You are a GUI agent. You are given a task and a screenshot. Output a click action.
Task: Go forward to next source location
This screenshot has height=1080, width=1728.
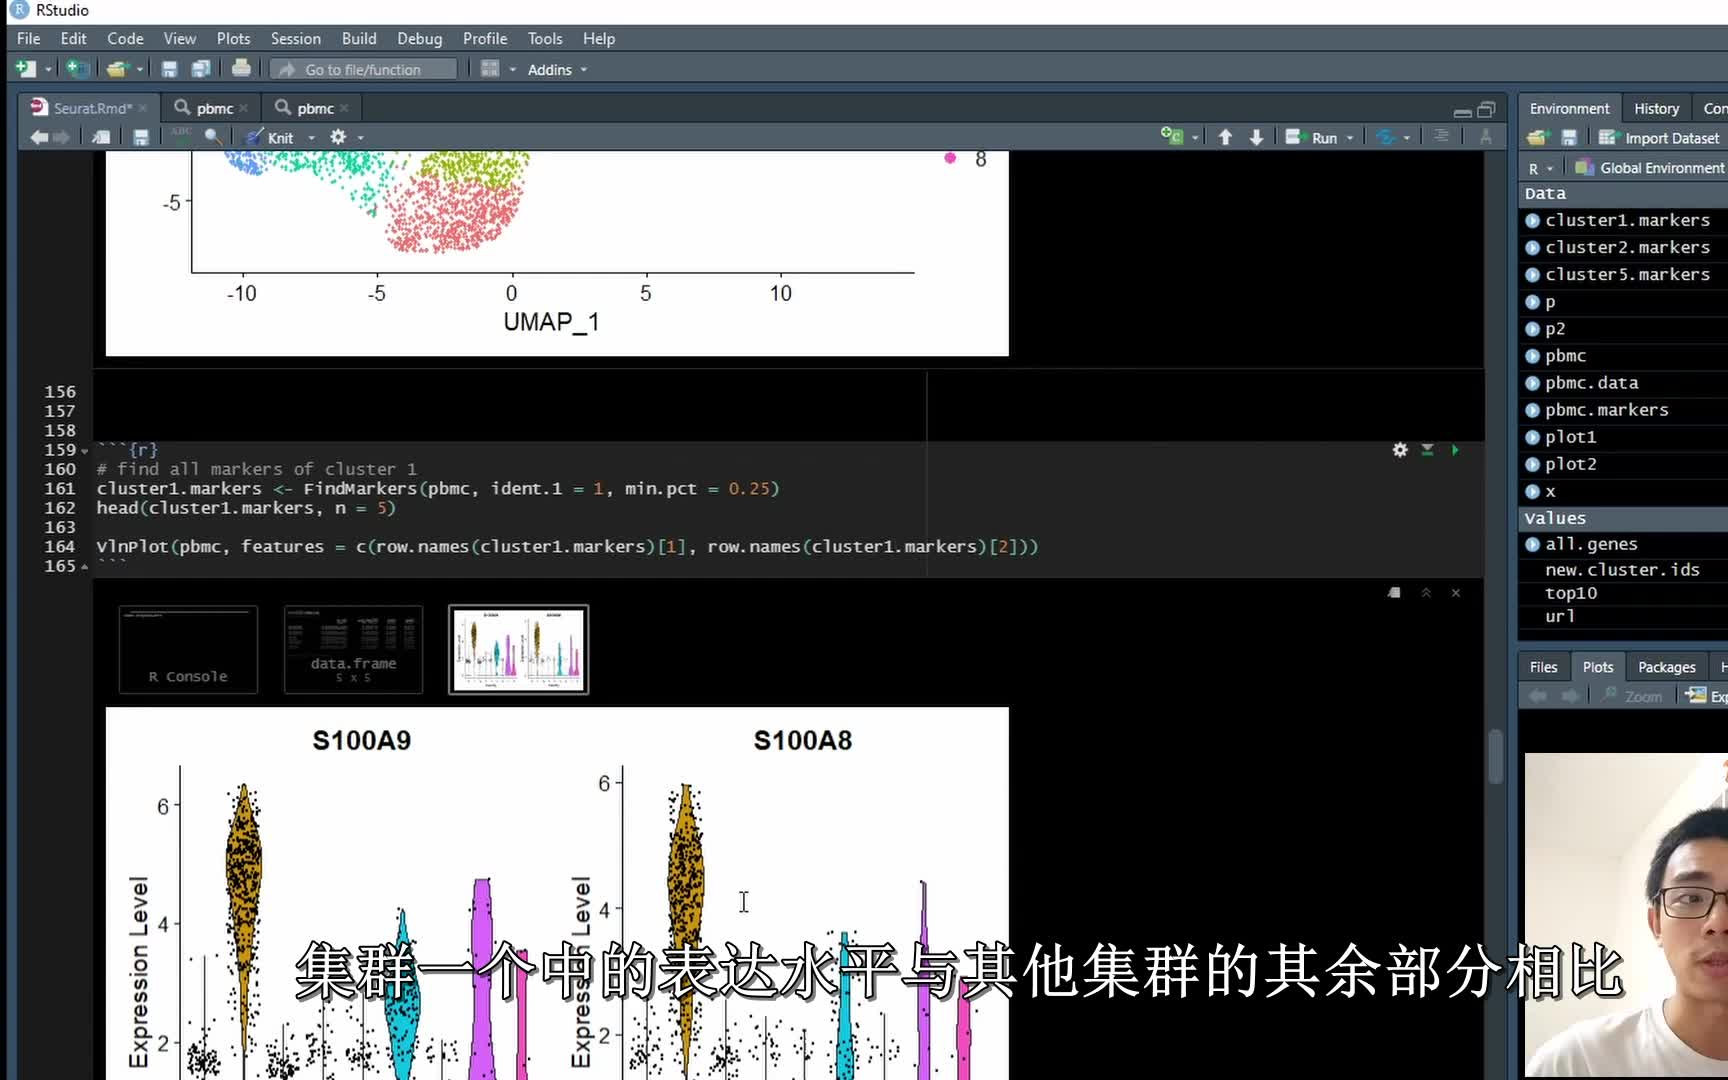pyautogui.click(x=62, y=137)
